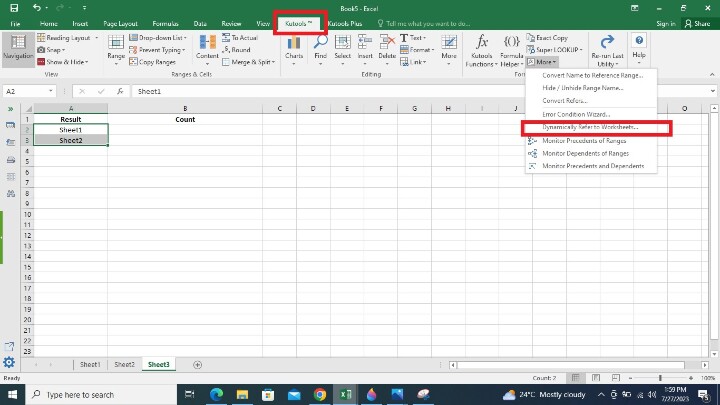Click the To Actual tool
The height and width of the screenshot is (405, 720).
click(240, 38)
